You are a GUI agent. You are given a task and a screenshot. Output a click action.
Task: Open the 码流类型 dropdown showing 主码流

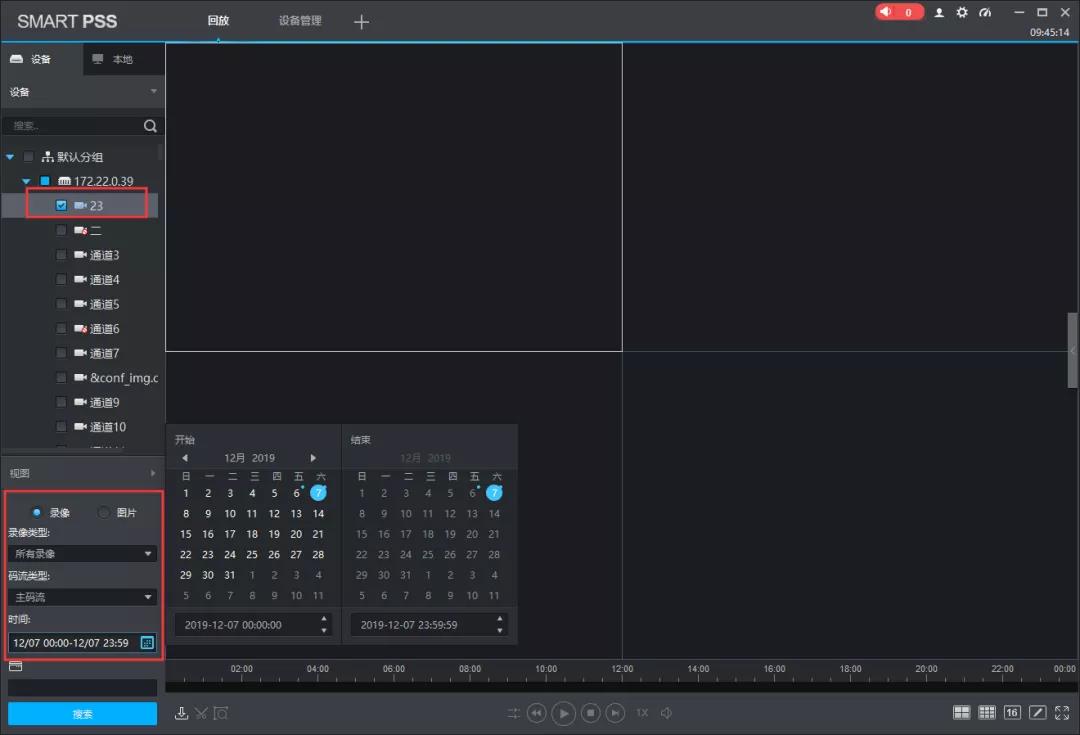click(82, 597)
